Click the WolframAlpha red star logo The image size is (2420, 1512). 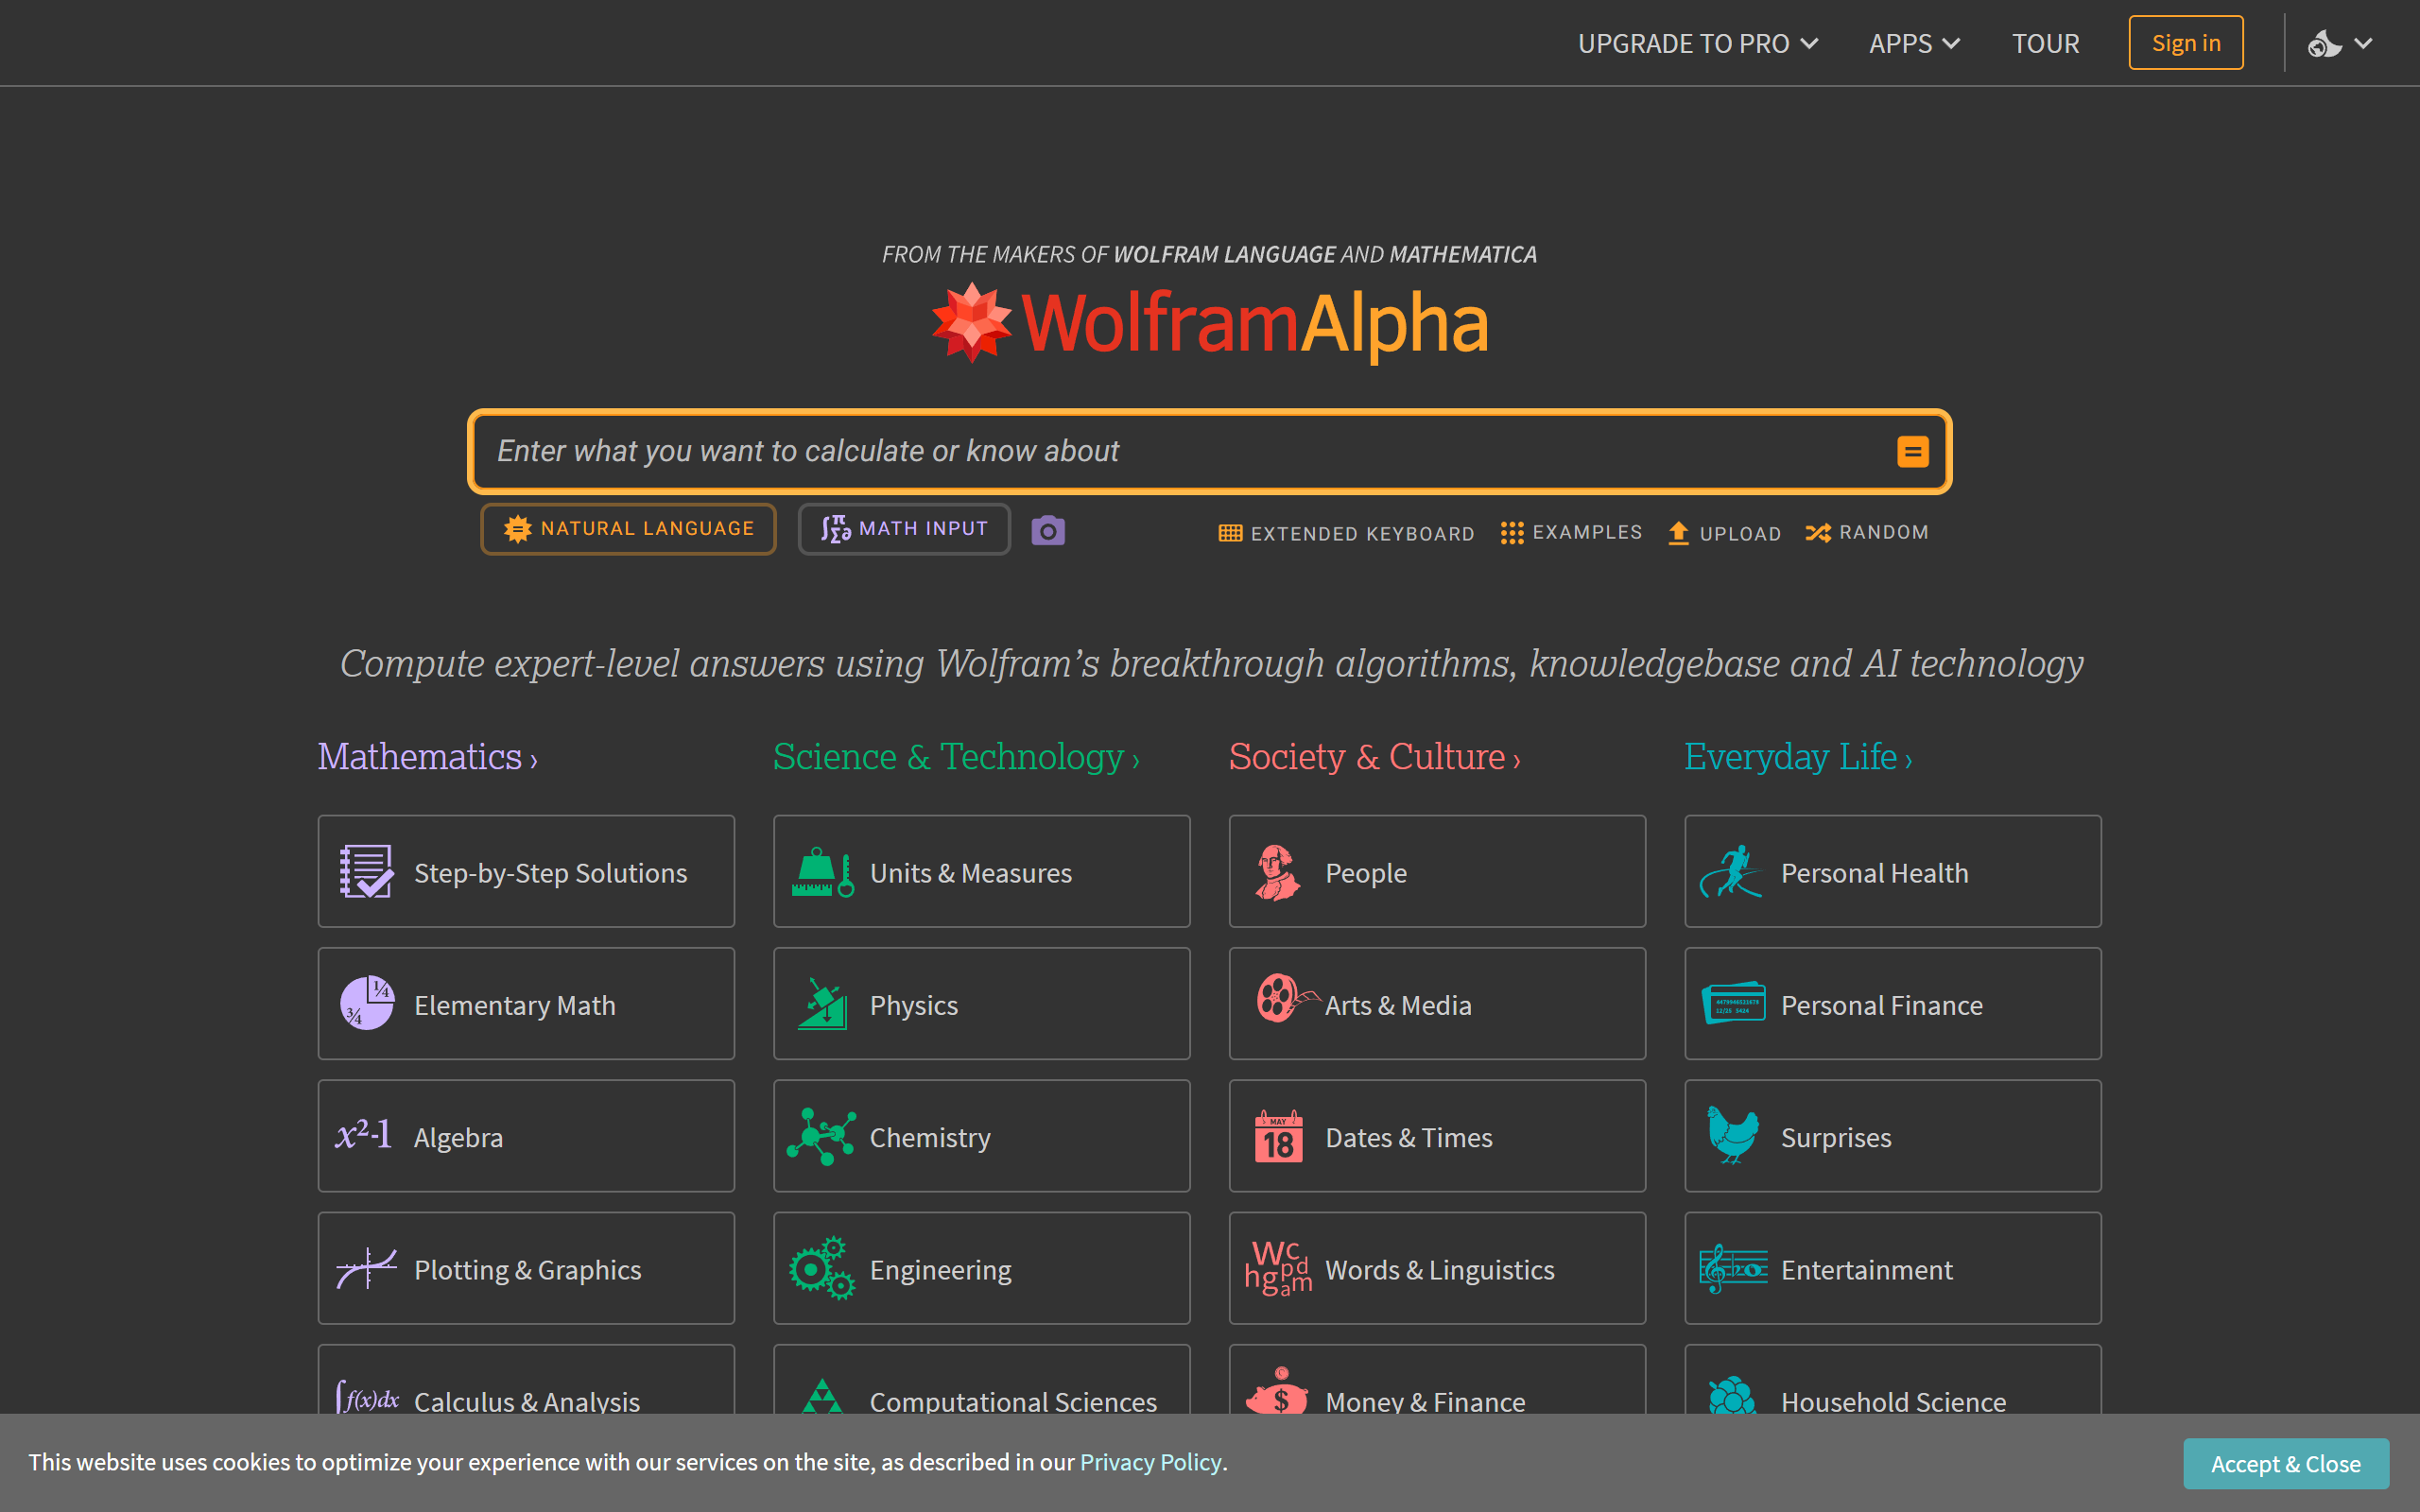971,322
